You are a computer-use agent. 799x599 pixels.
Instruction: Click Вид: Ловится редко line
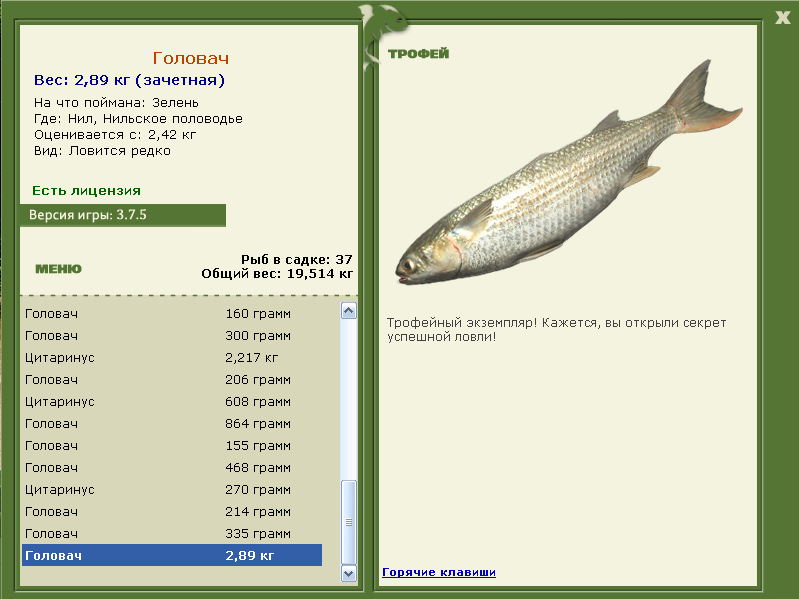coord(102,151)
